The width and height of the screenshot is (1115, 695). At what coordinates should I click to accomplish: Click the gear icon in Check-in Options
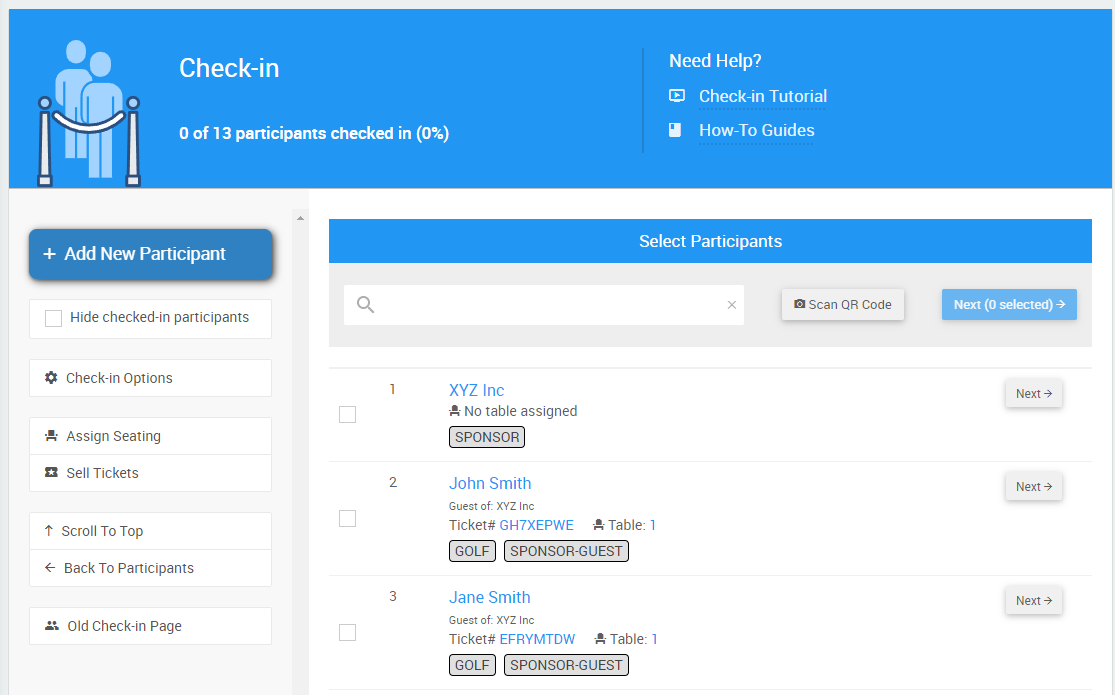coord(51,378)
